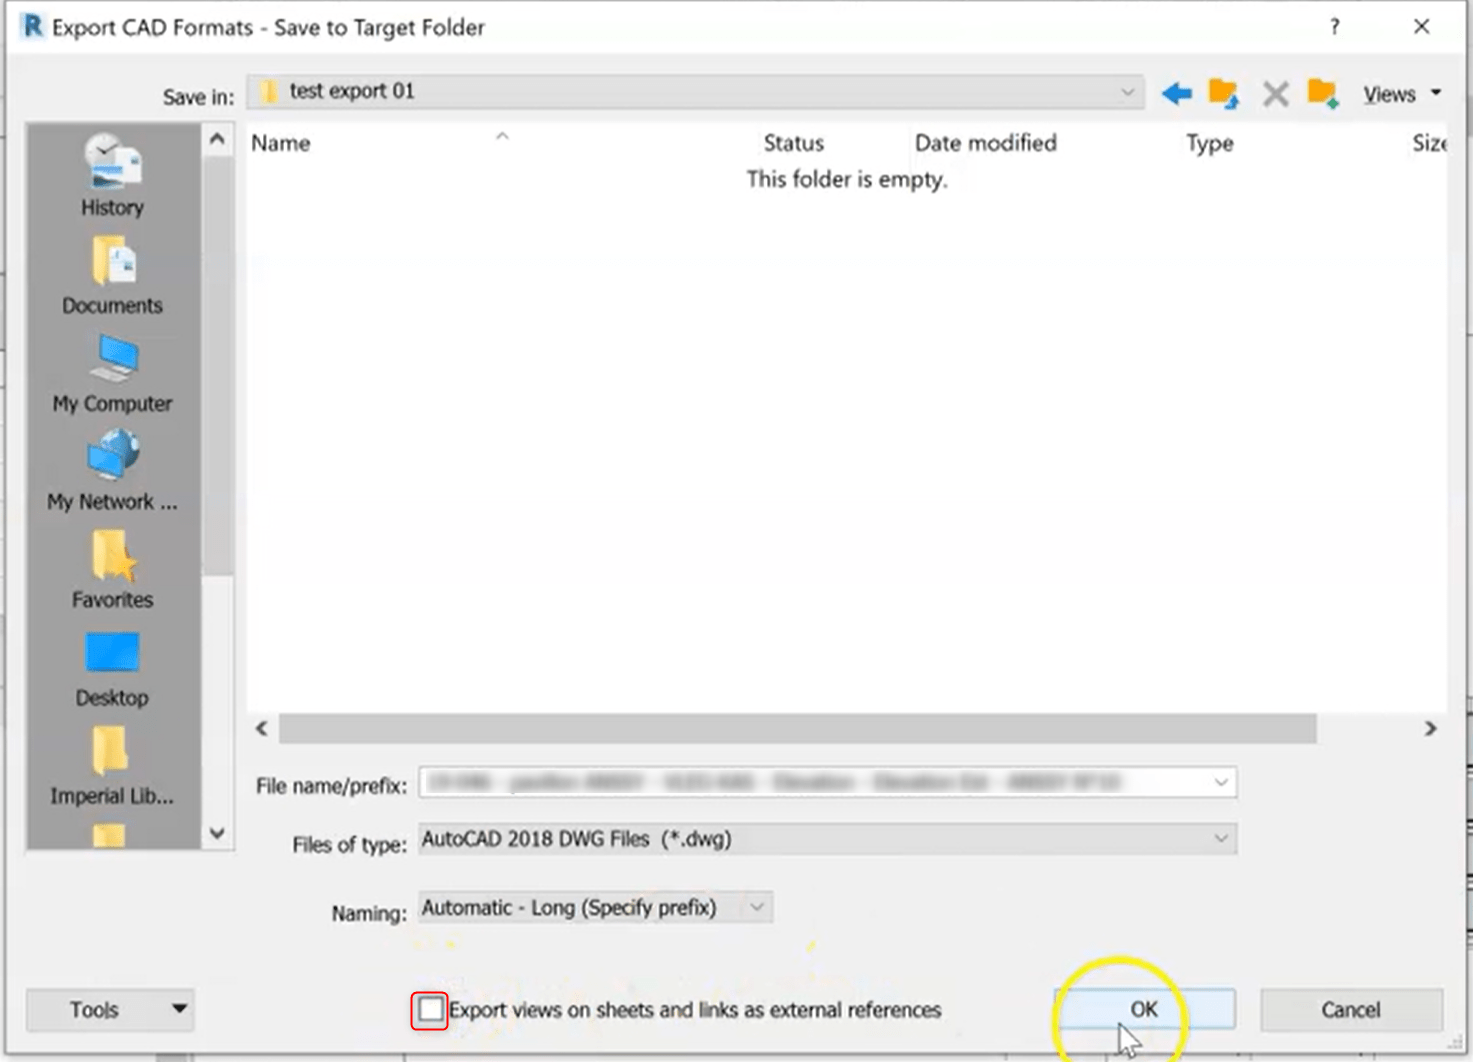The width and height of the screenshot is (1473, 1062).
Task: Click the Delete X icon in toolbar
Action: [1275, 94]
